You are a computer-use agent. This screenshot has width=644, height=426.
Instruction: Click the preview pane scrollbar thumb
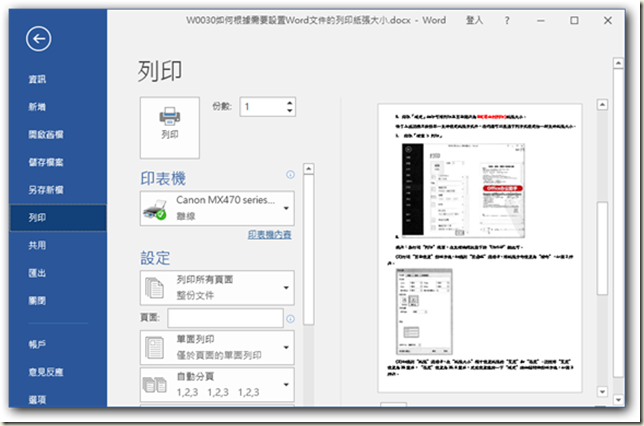(x=602, y=248)
